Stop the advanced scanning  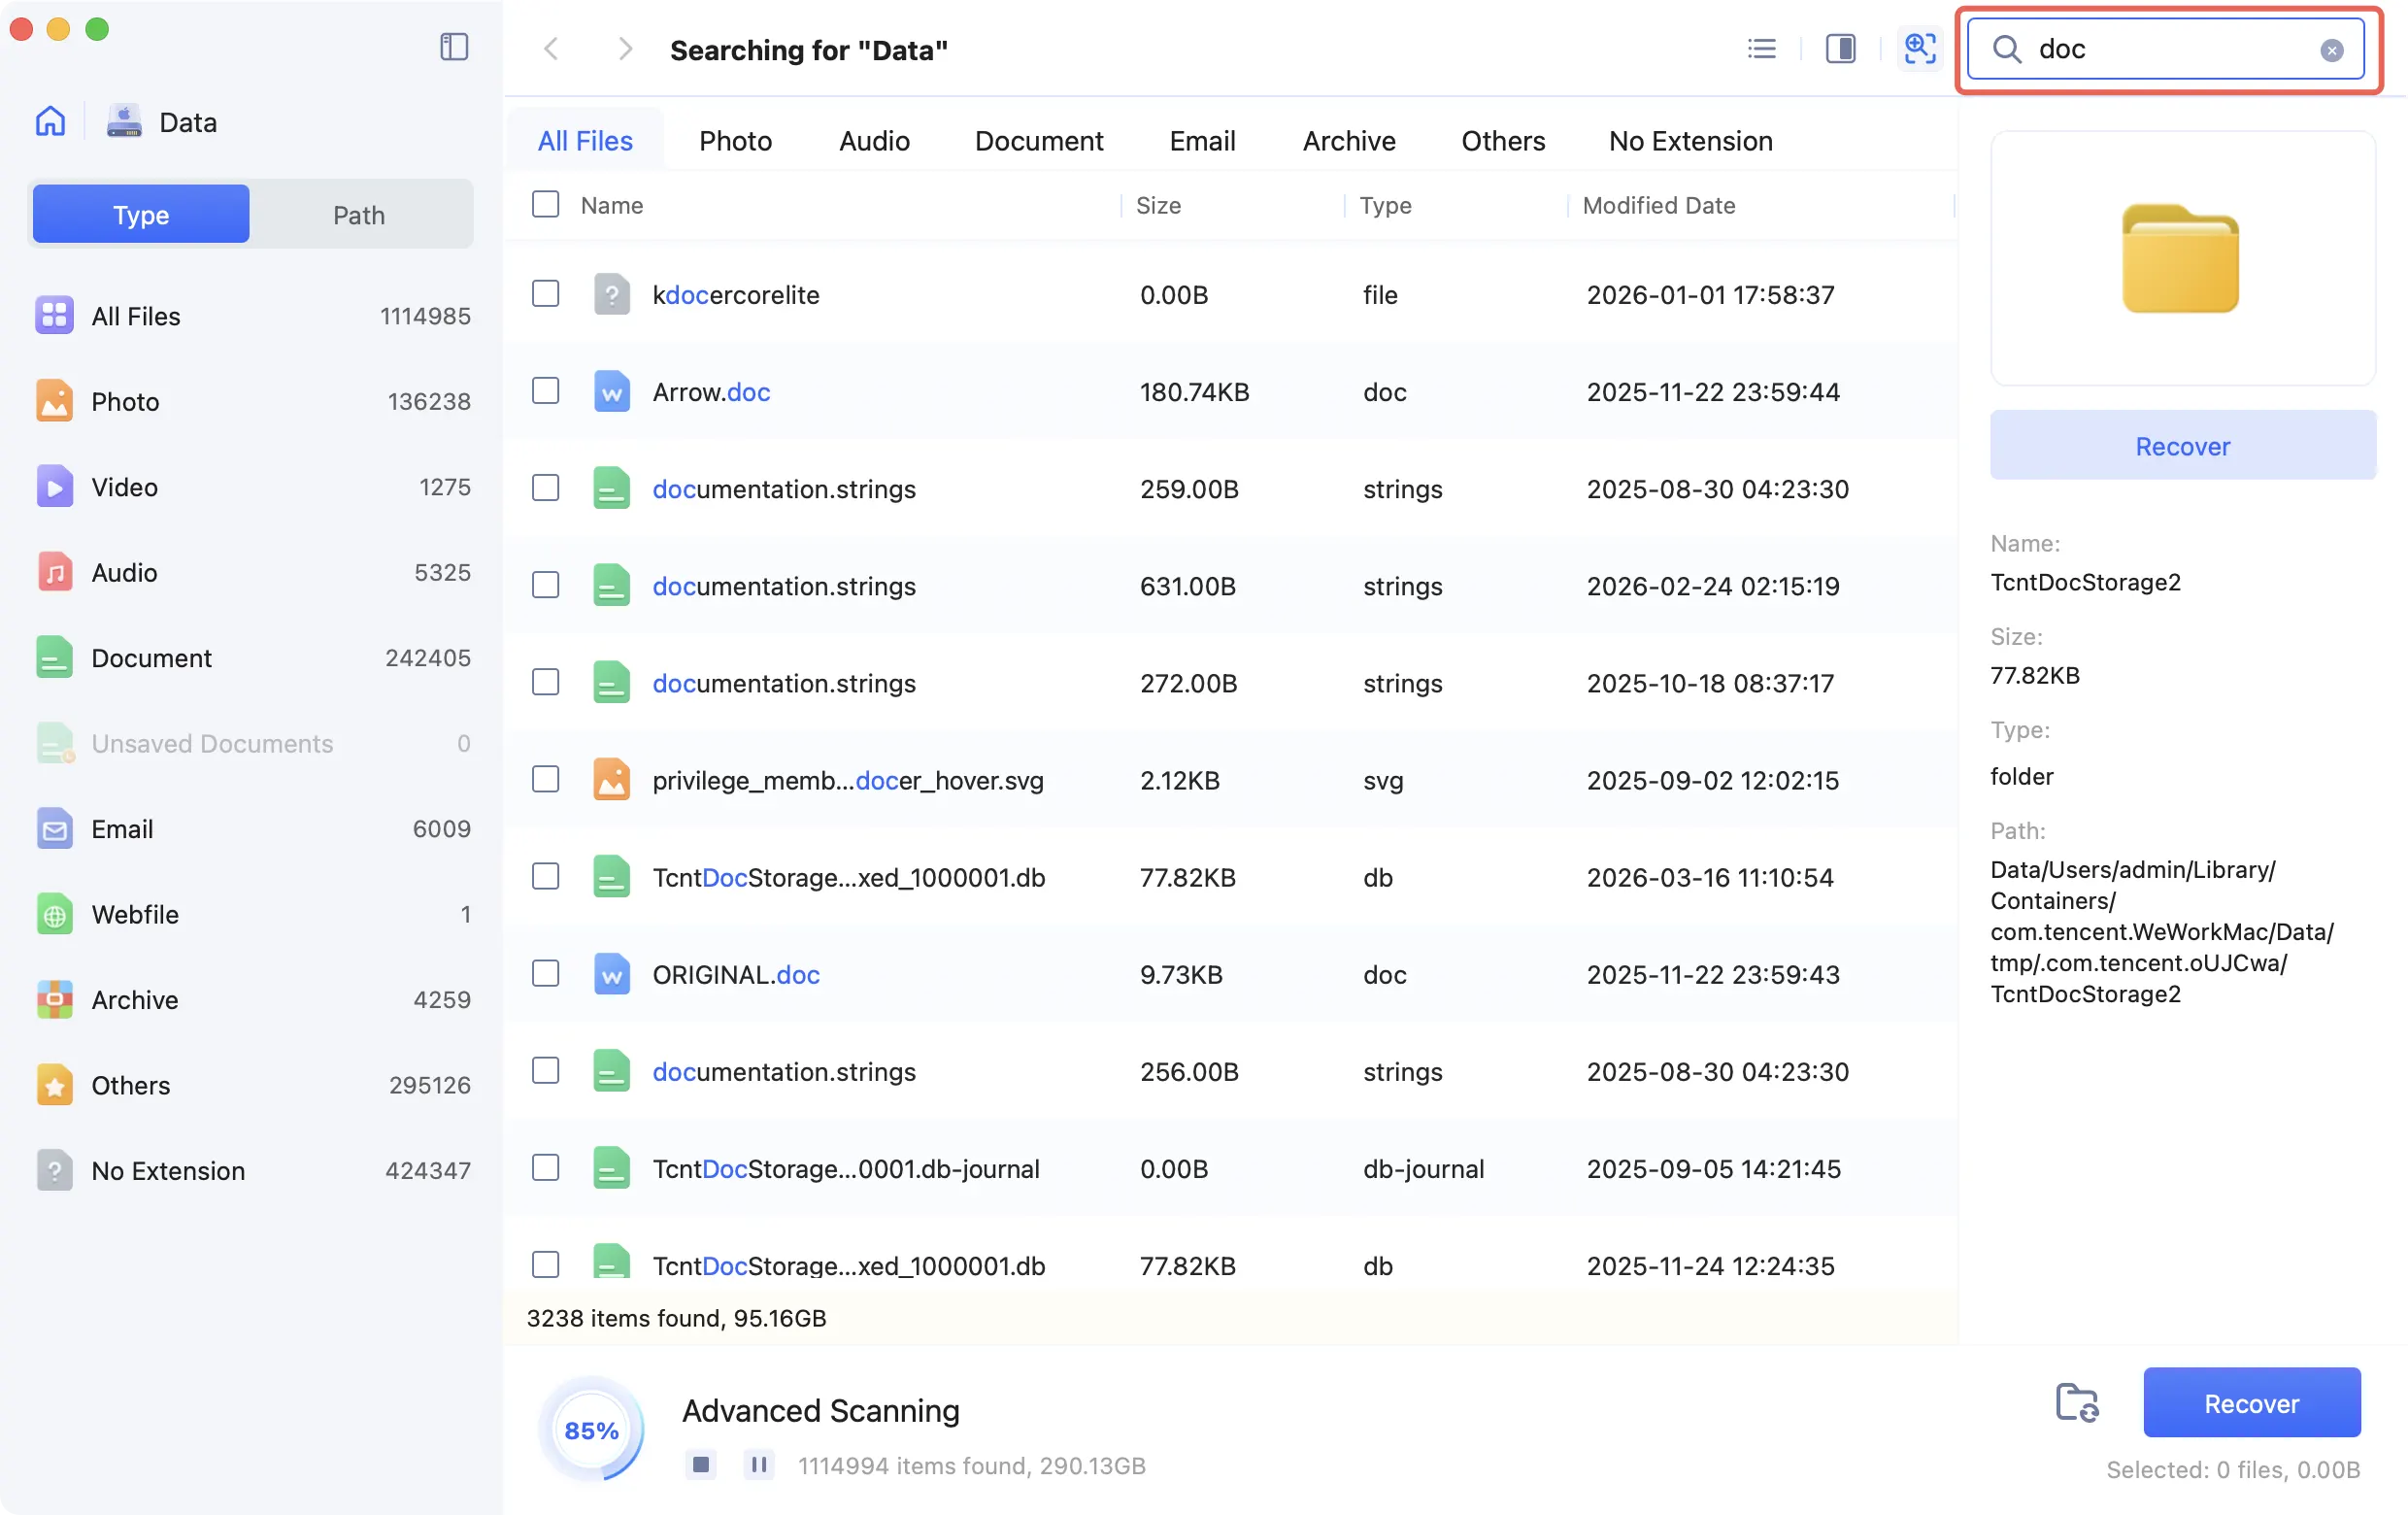701,1464
